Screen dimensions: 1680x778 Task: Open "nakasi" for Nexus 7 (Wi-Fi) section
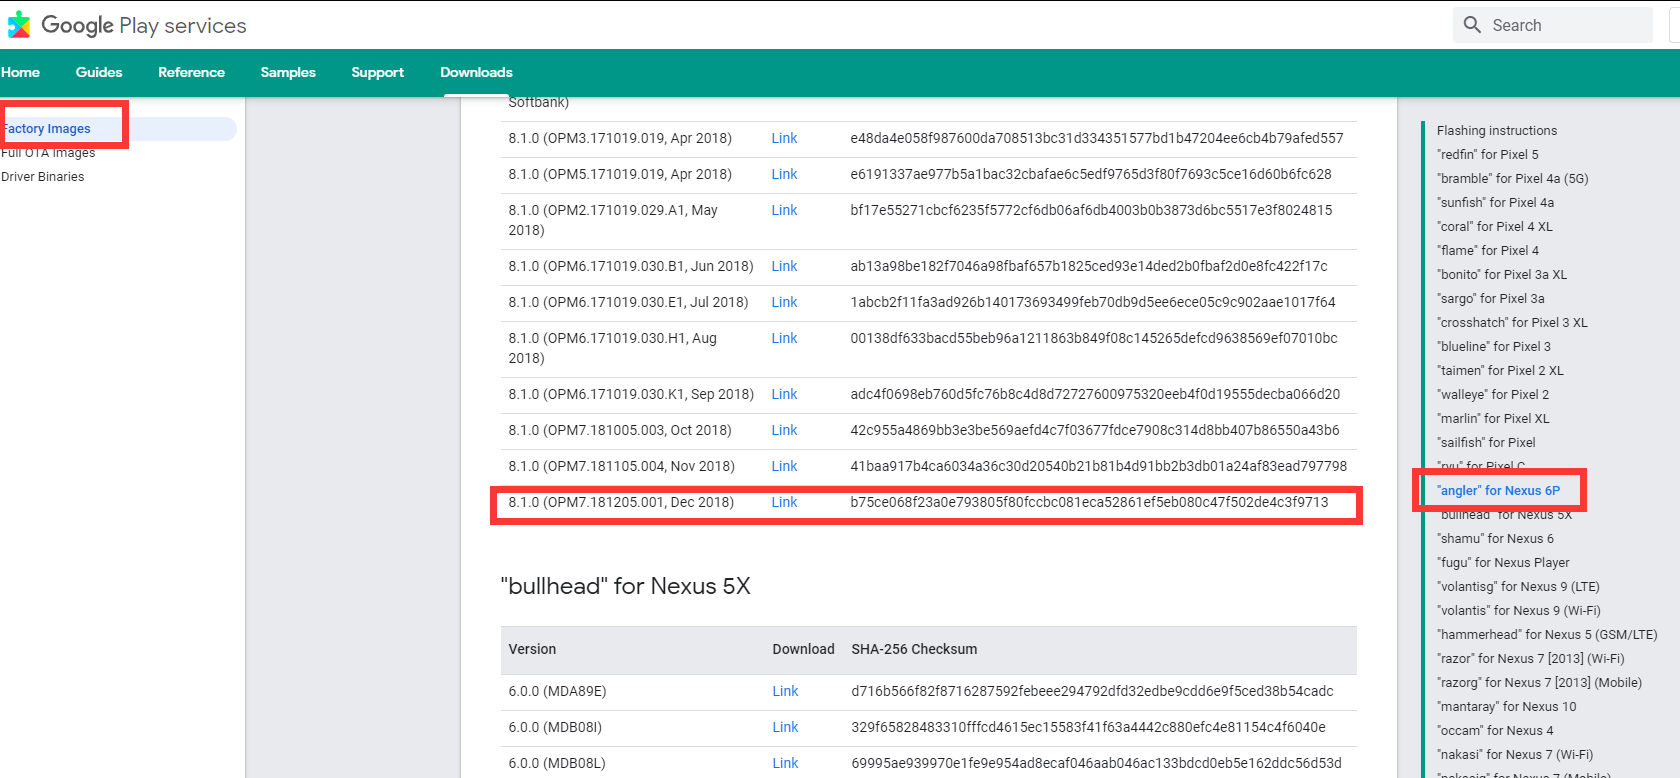click(x=1515, y=755)
